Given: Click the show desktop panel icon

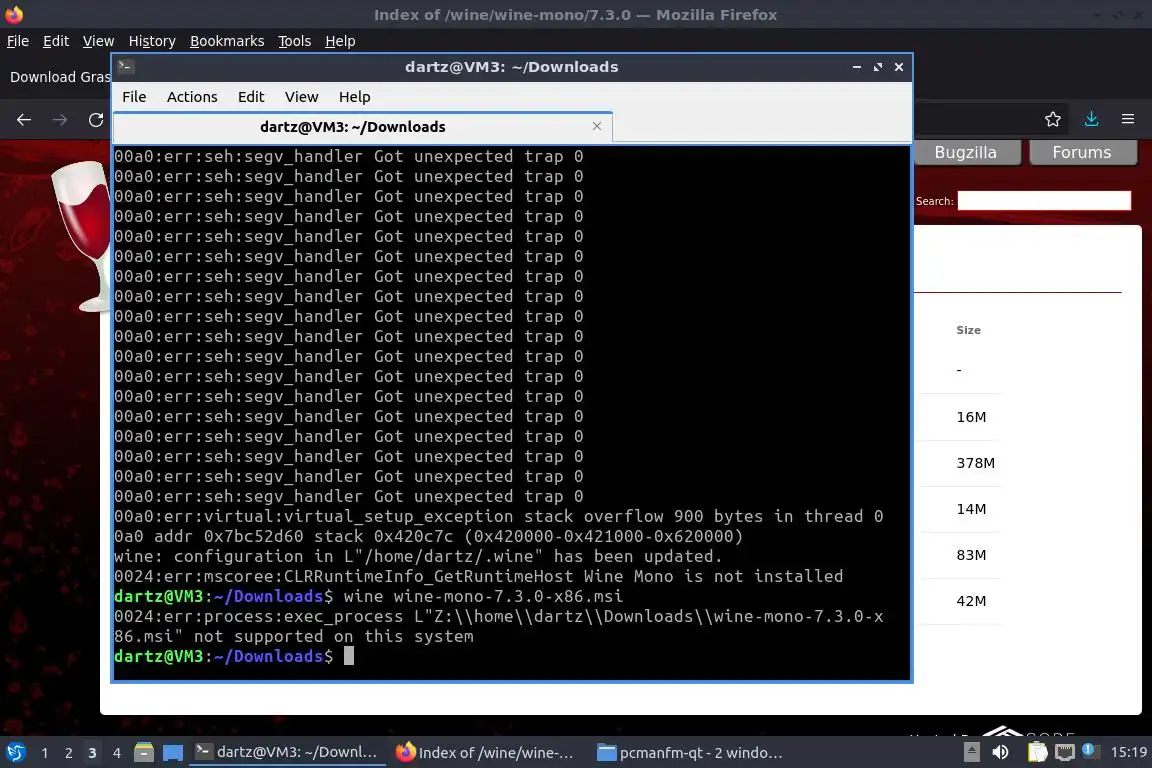Looking at the screenshot, I should (173, 753).
